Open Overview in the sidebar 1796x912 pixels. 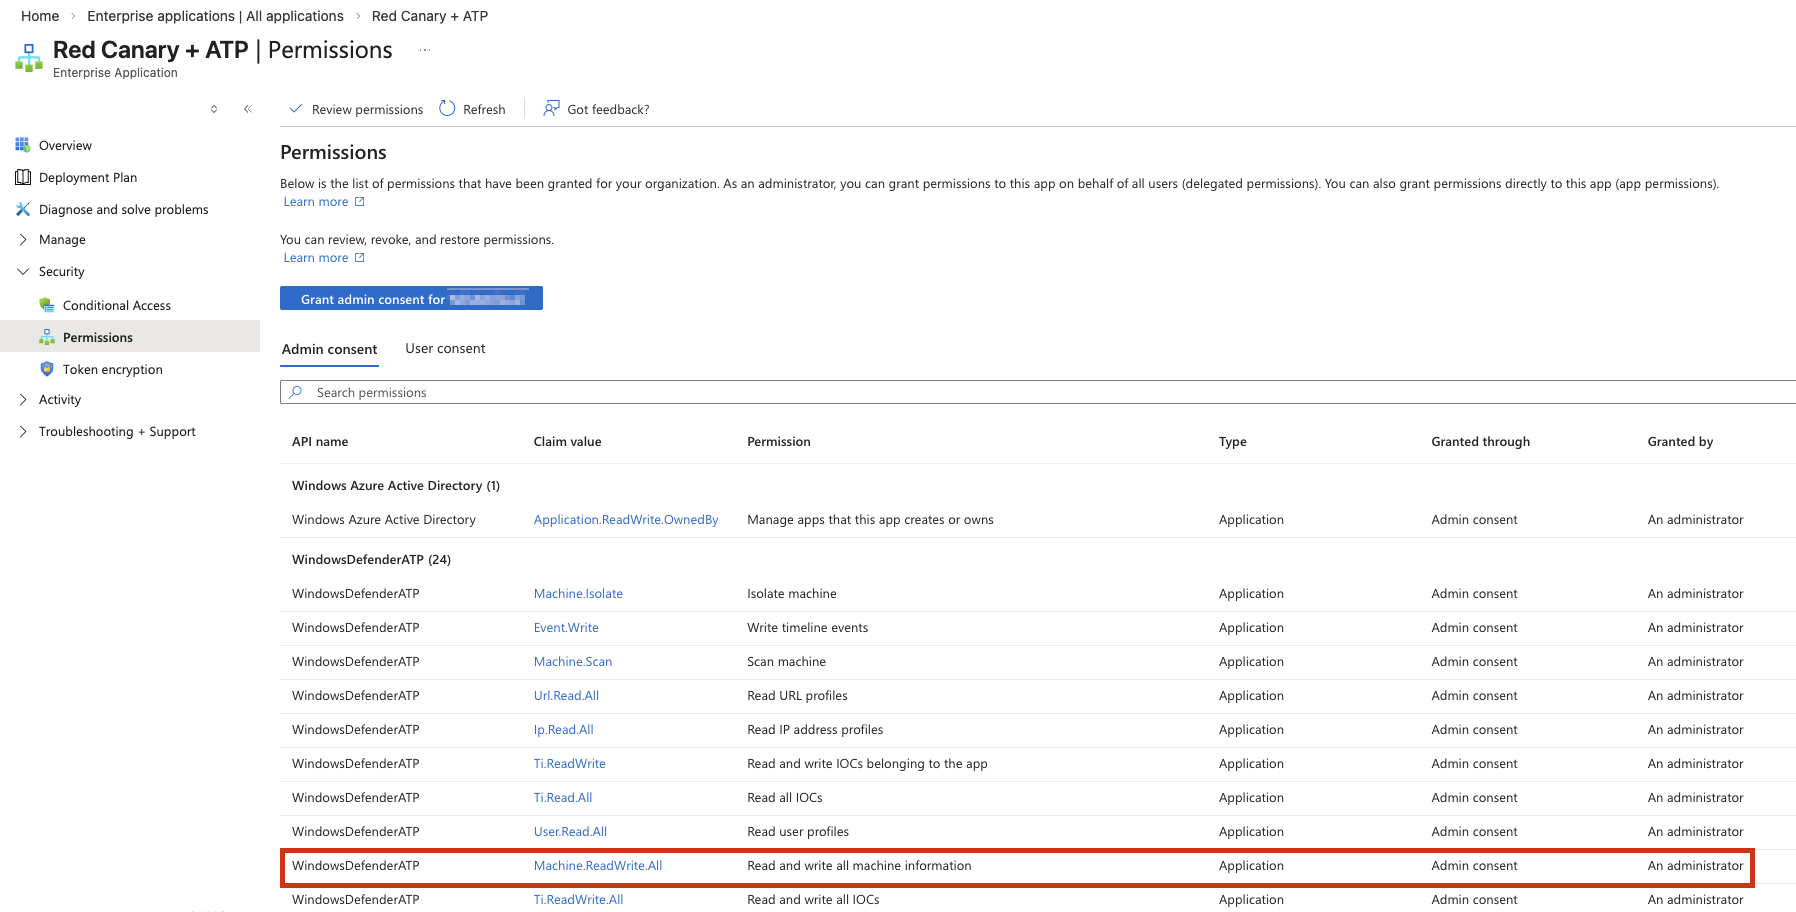(65, 145)
